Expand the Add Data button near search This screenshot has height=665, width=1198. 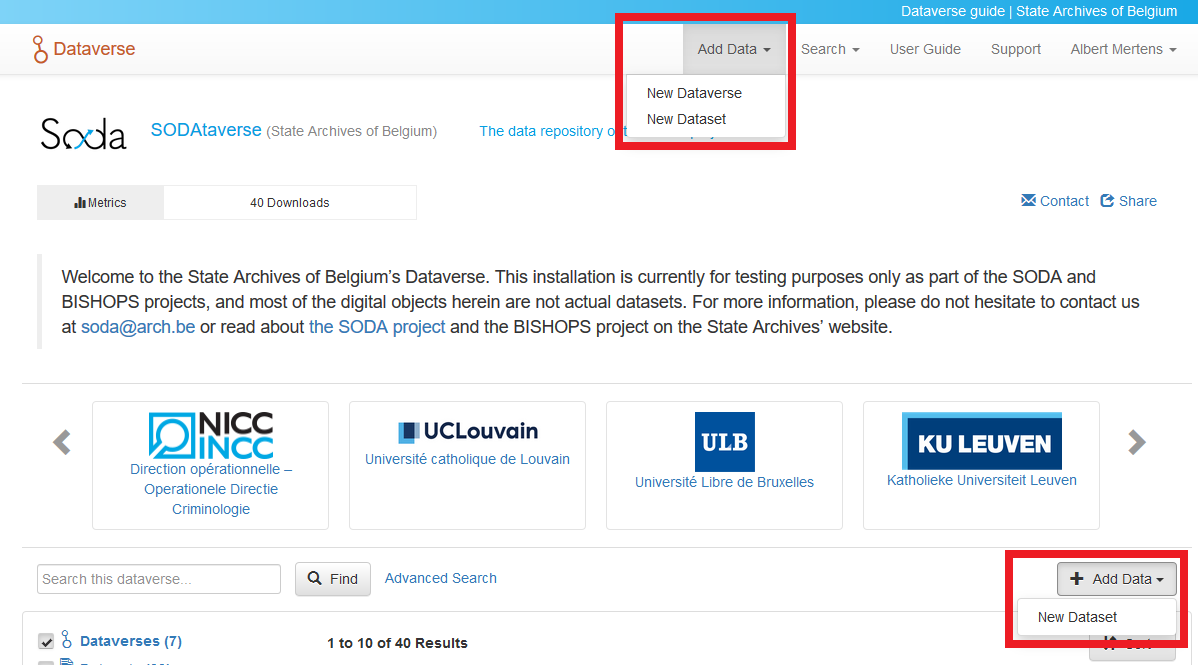point(1116,579)
